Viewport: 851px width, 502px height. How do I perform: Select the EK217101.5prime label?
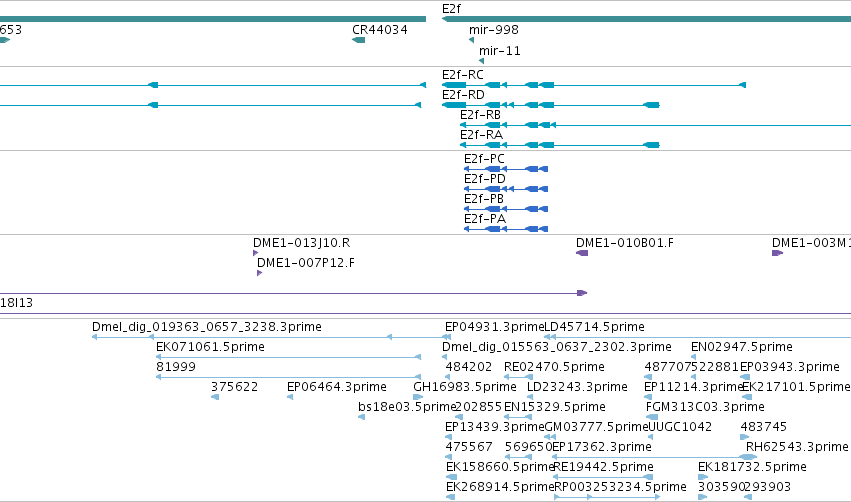796,387
